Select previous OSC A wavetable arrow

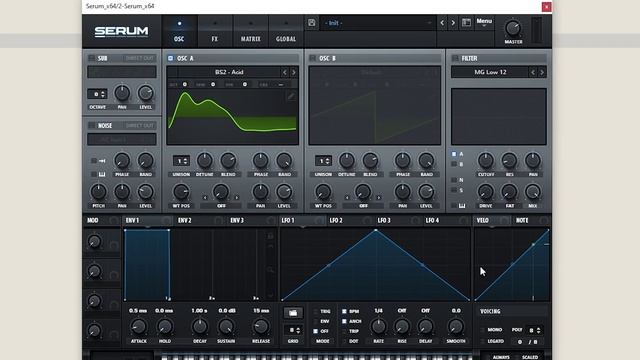pos(284,72)
